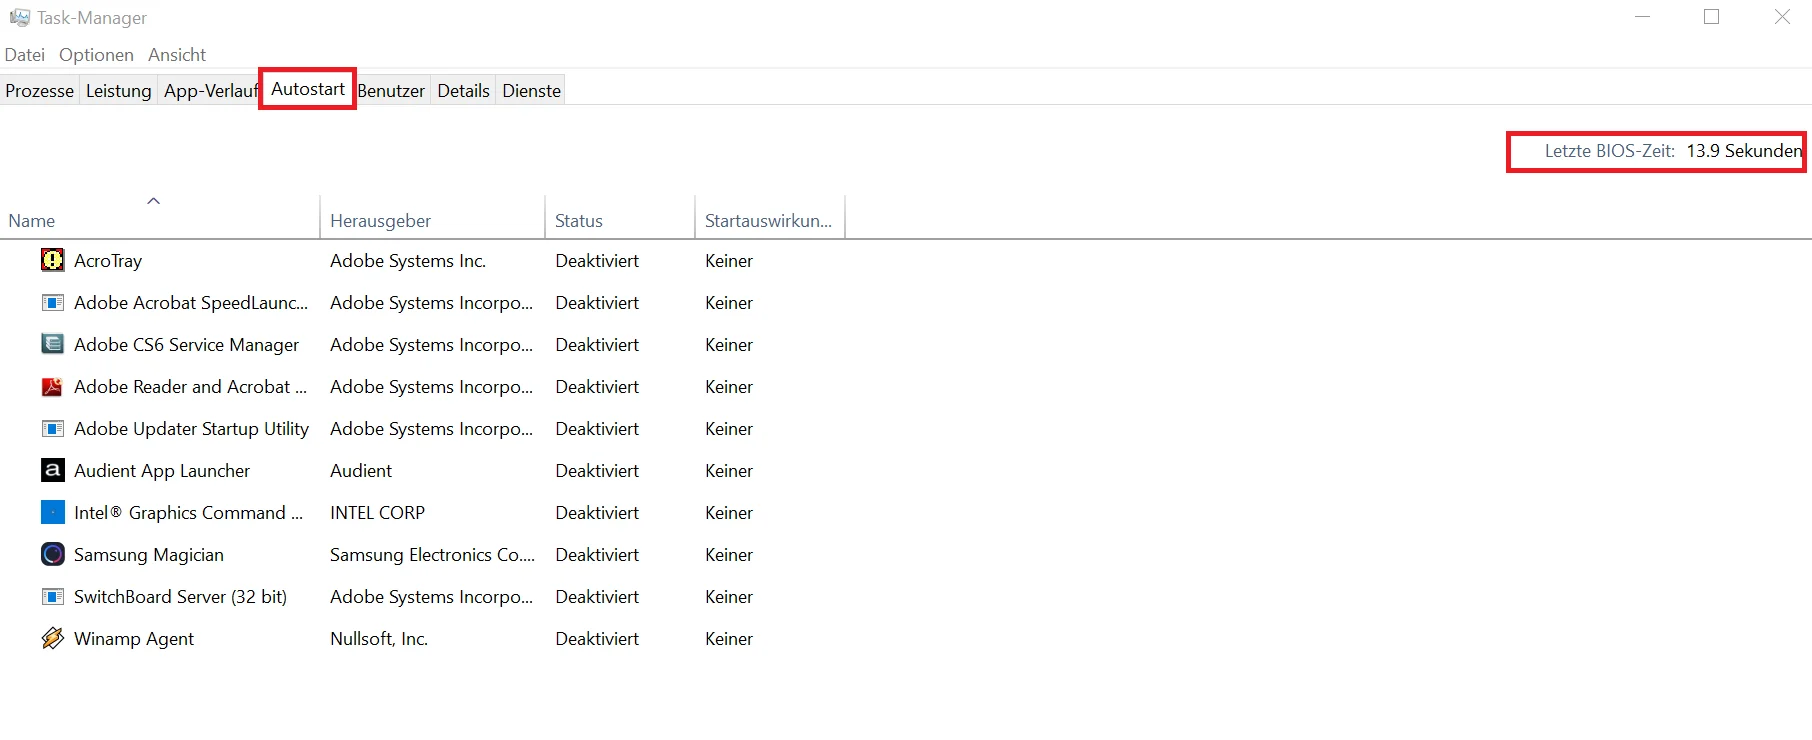
Task: Select the SwitchBoard Server (32 bit) entry
Action: point(180,597)
